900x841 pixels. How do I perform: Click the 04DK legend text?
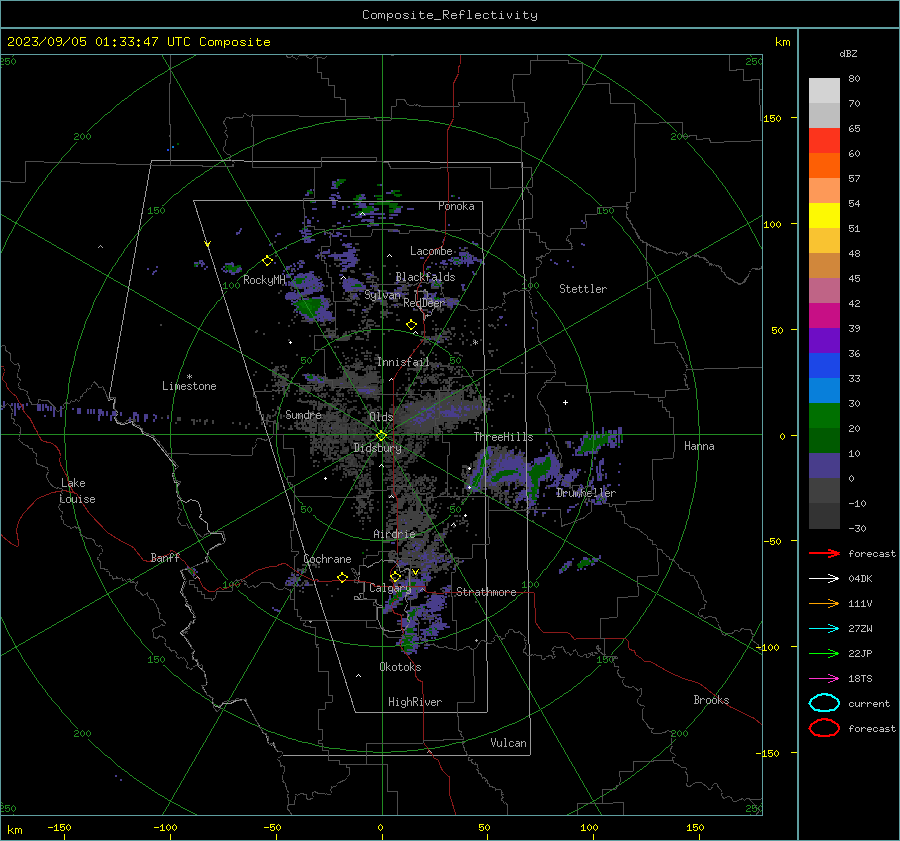point(860,579)
